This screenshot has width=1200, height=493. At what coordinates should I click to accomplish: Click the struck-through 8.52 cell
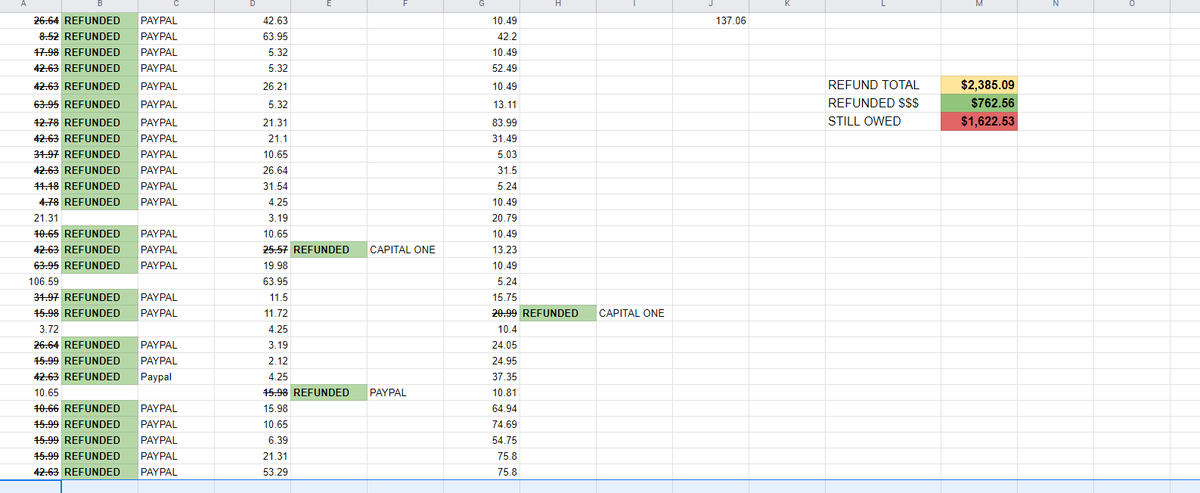pos(30,36)
